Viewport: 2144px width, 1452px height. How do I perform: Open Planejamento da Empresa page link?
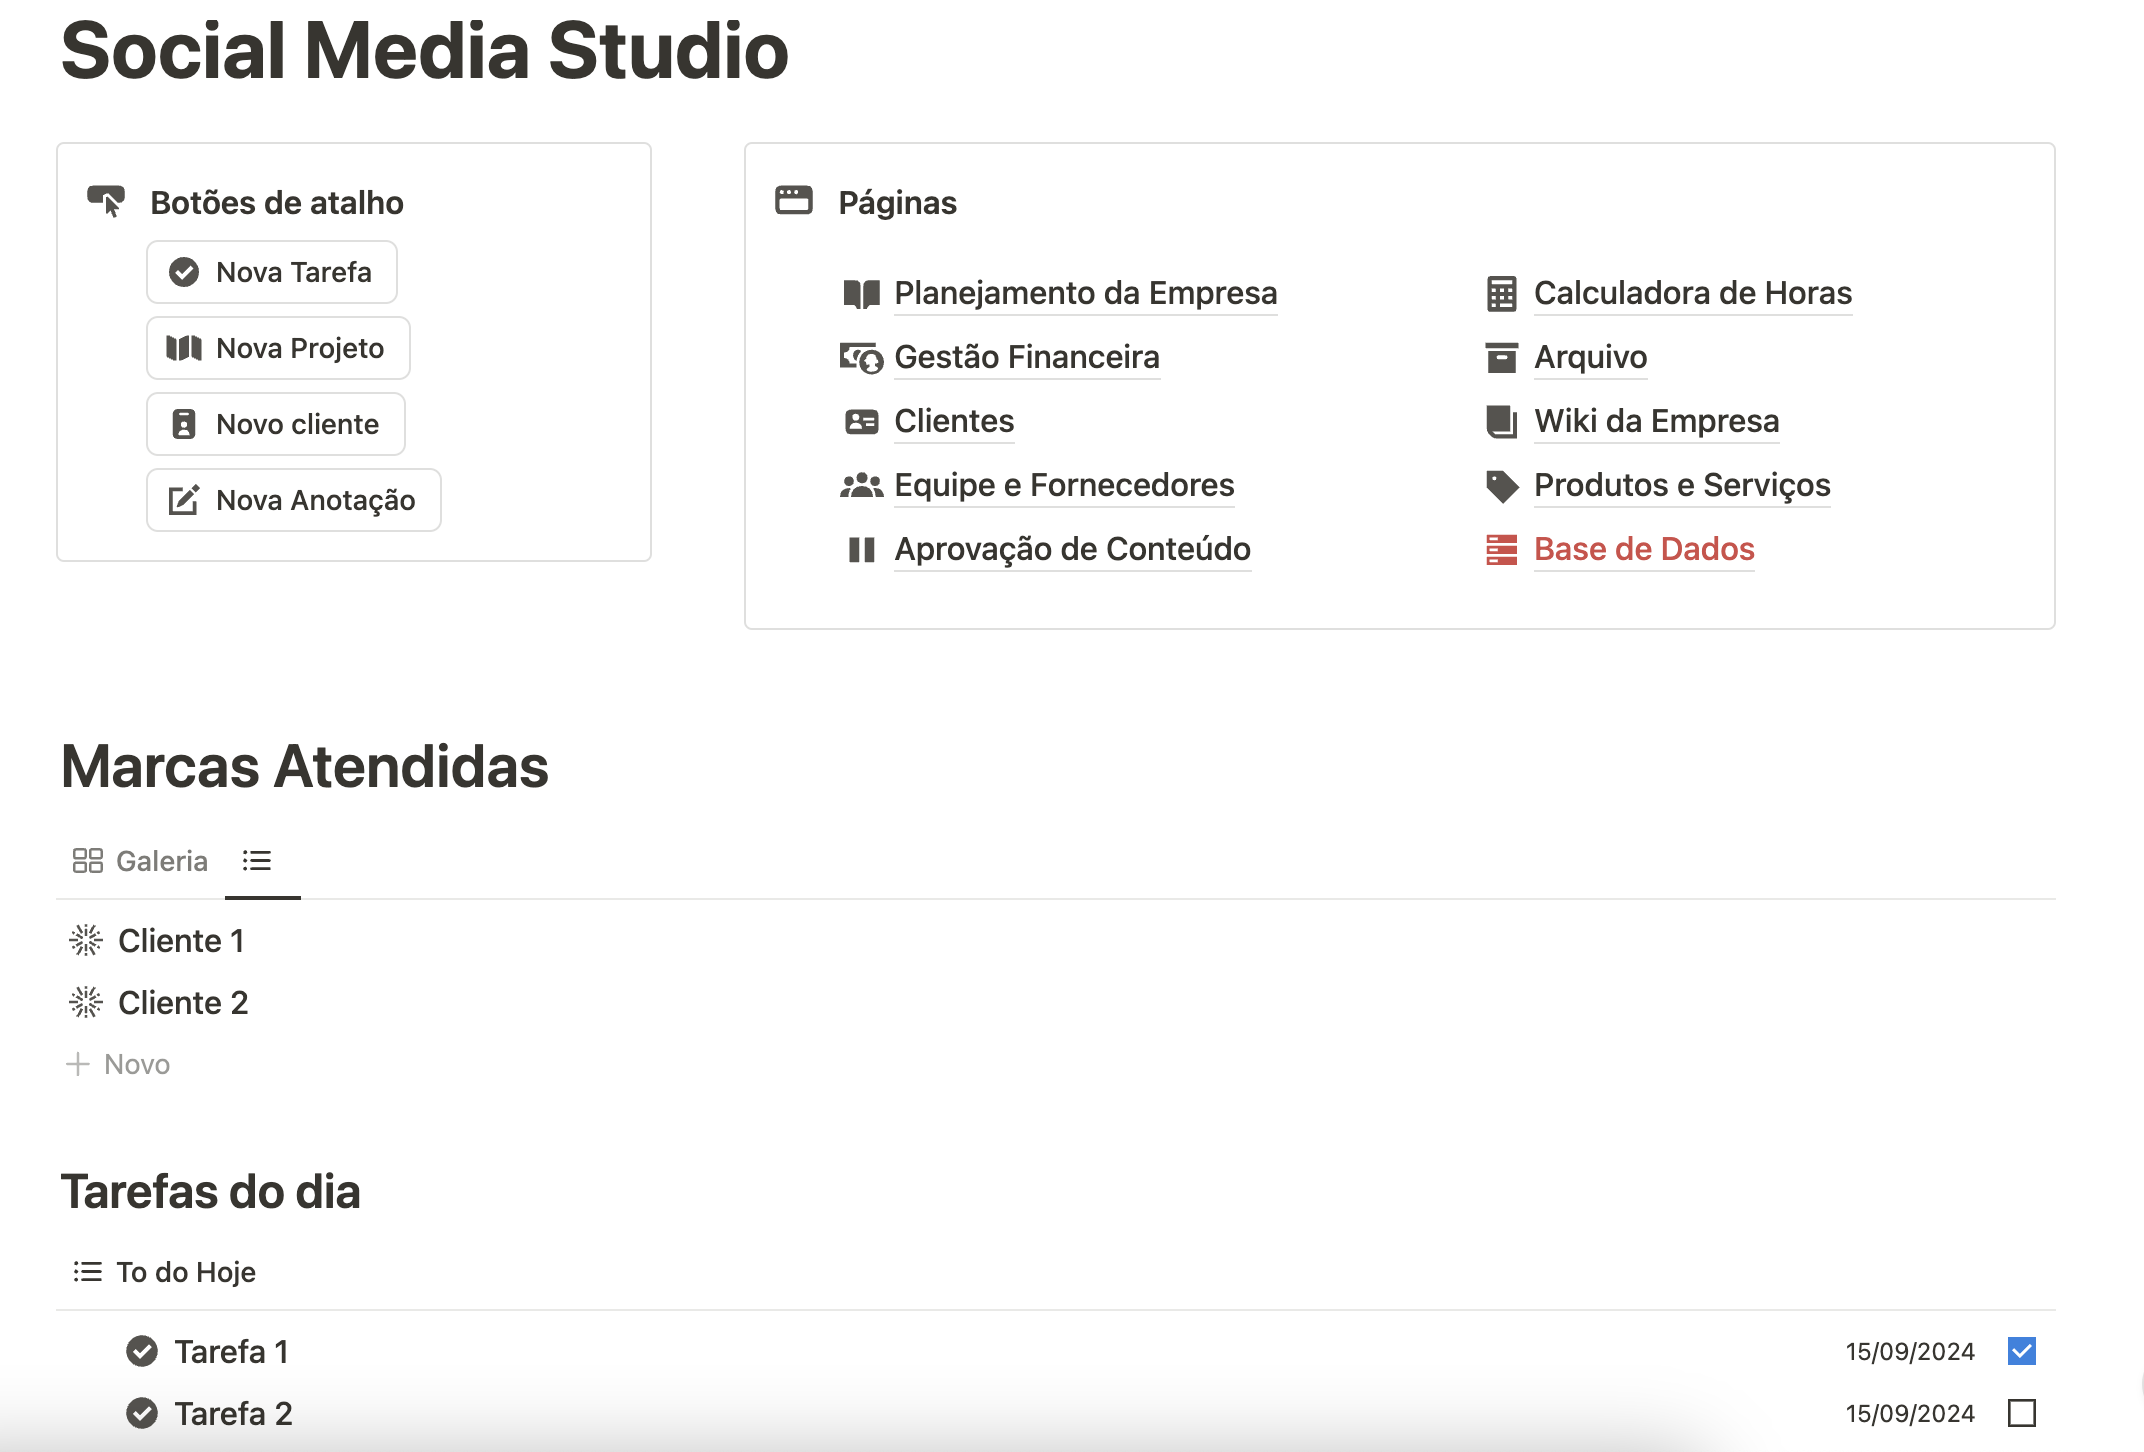point(1086,293)
